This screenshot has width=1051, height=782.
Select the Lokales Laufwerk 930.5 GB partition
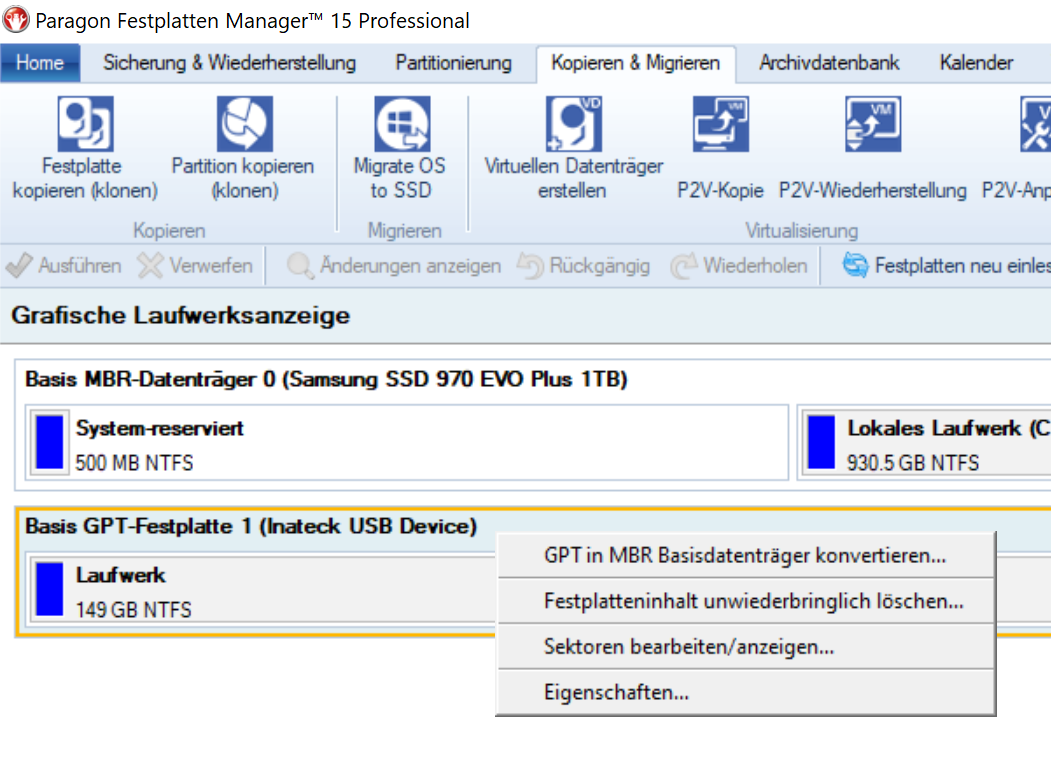pyautogui.click(x=924, y=442)
